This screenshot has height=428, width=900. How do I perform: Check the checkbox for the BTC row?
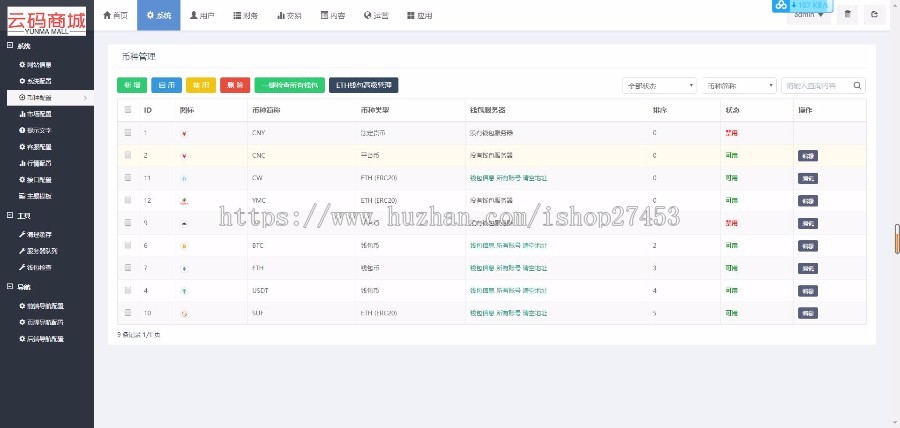(128, 245)
